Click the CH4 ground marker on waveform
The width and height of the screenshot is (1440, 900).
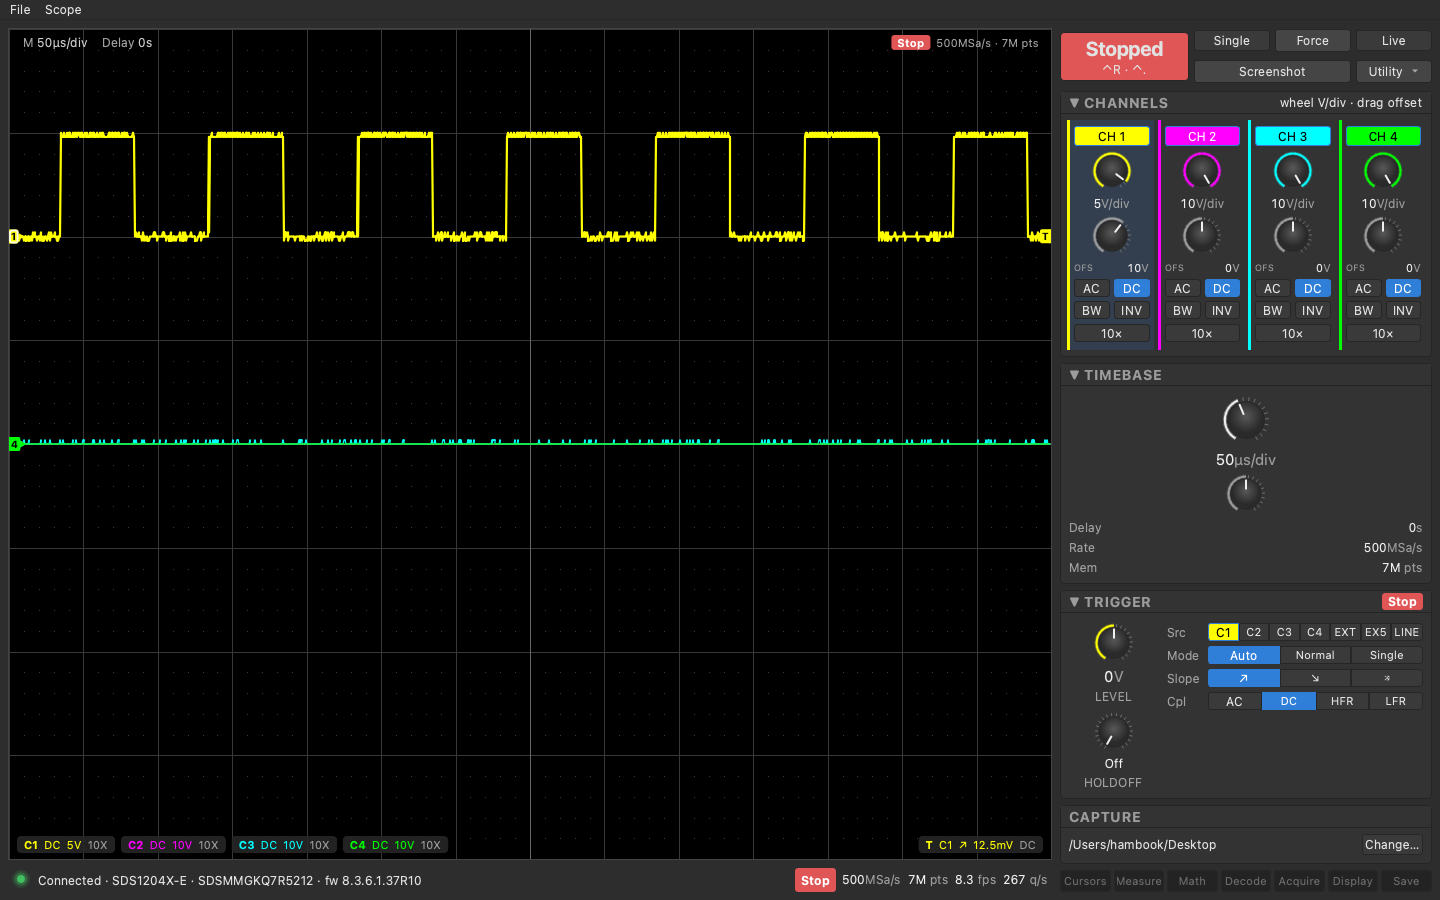pyautogui.click(x=14, y=444)
